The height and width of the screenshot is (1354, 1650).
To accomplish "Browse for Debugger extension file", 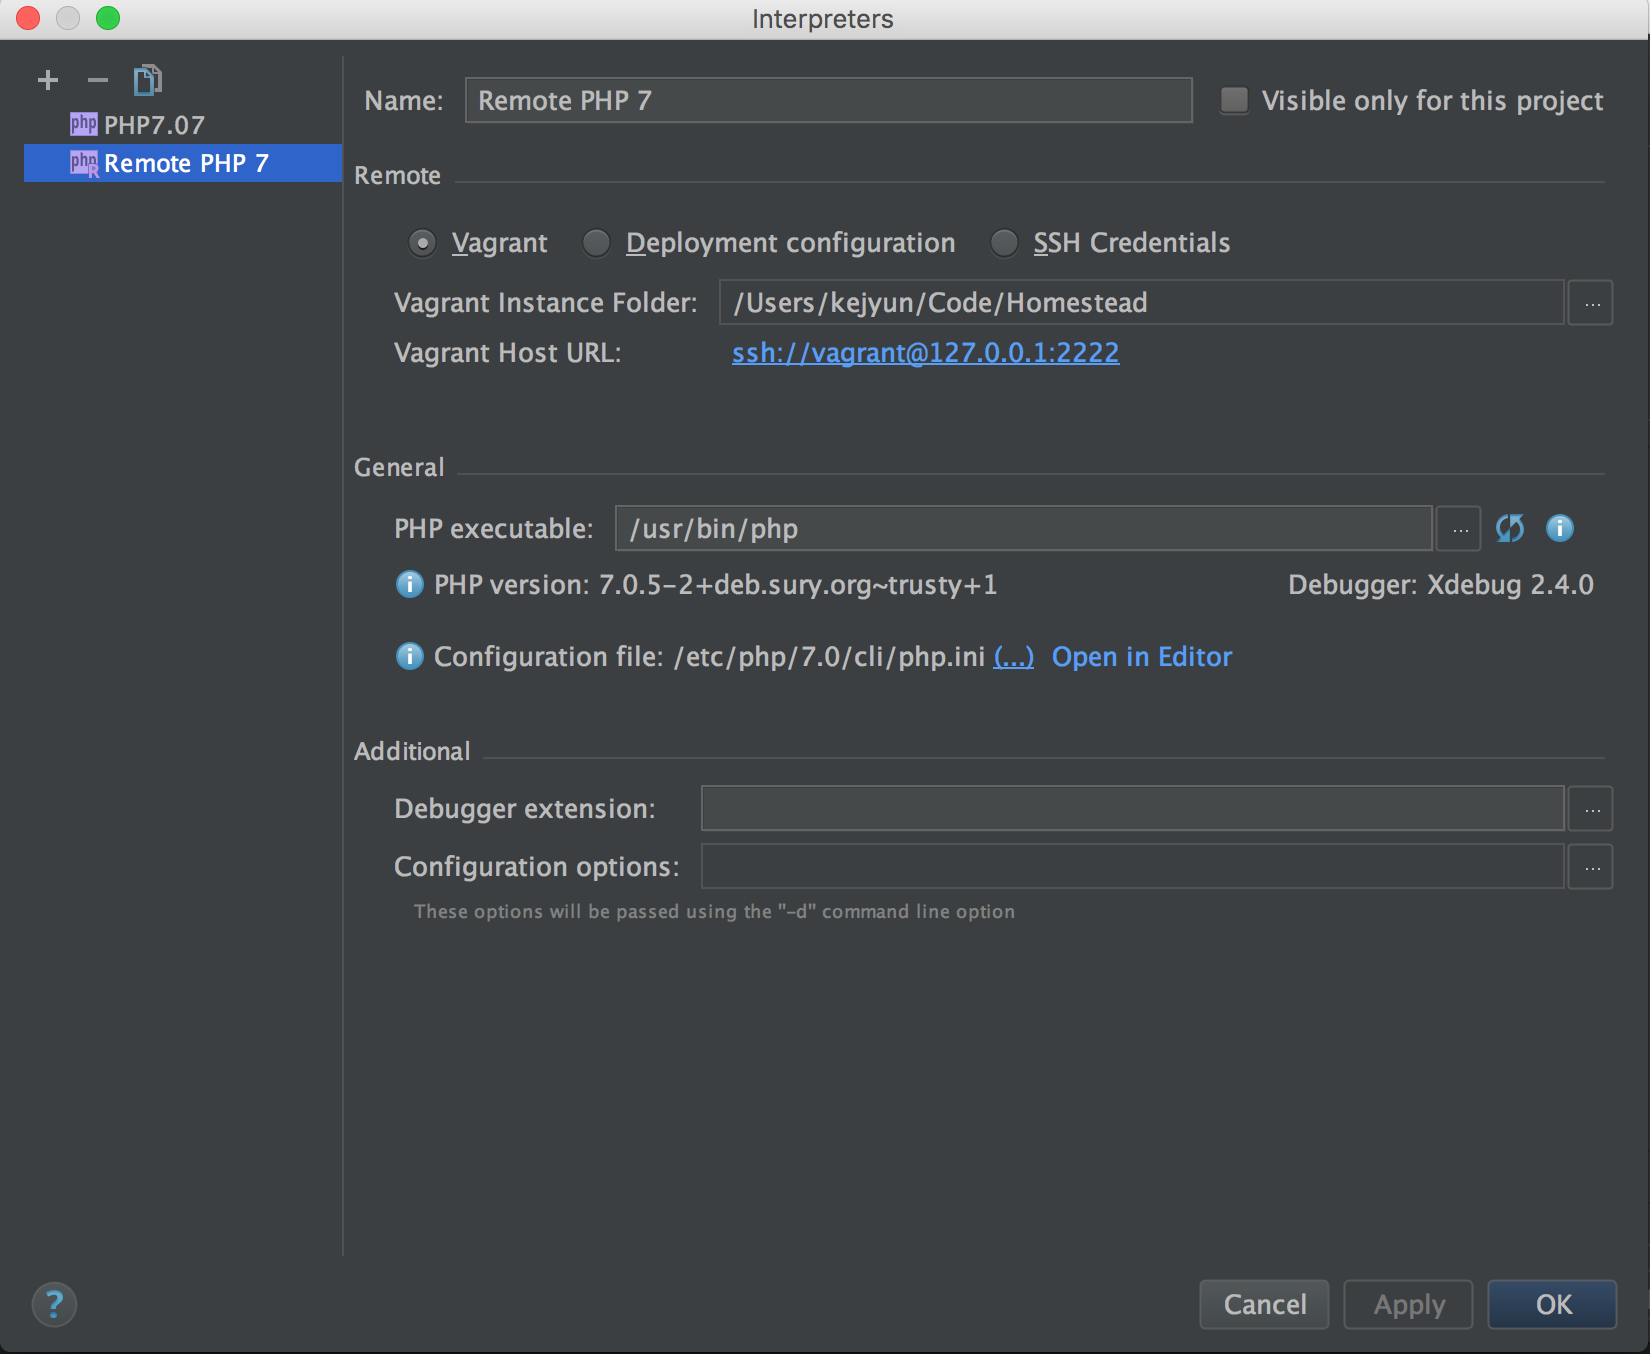I will click(x=1591, y=809).
